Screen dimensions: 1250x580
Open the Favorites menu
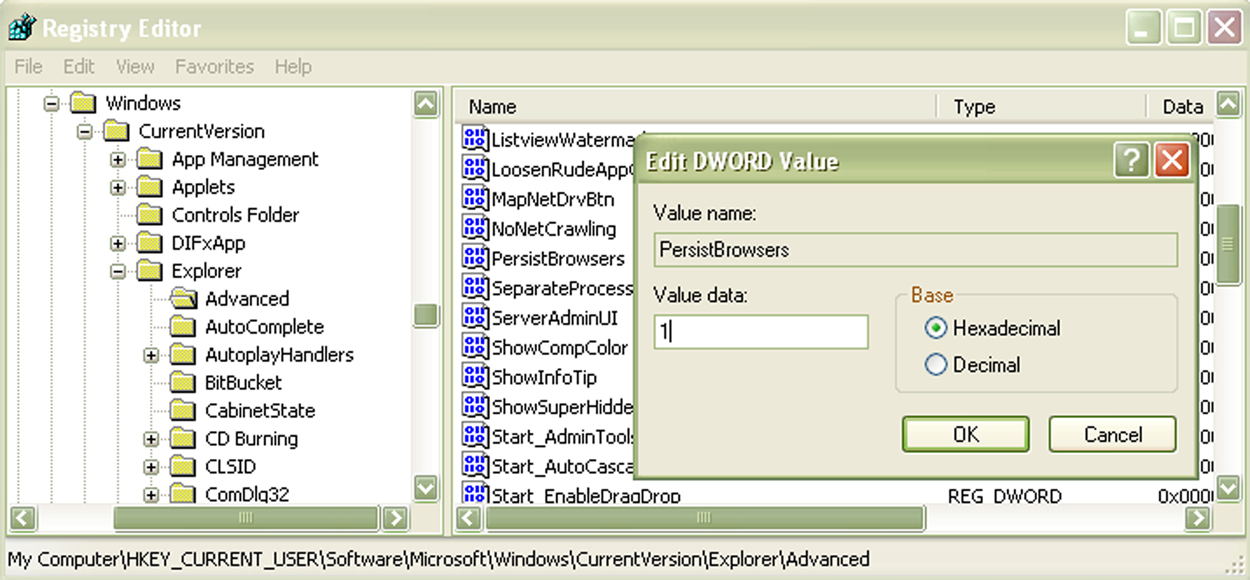[215, 67]
